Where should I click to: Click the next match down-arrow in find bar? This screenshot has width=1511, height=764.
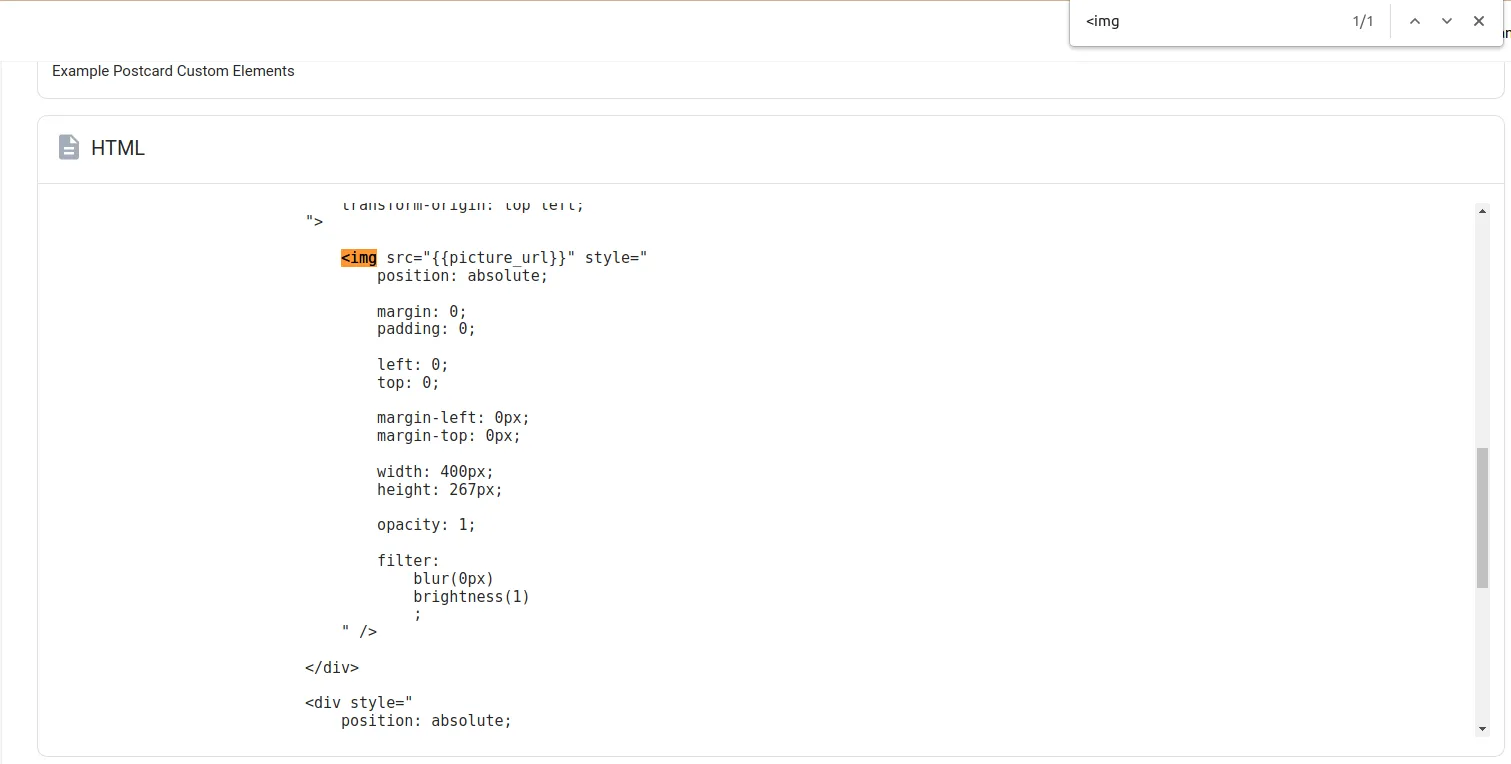[x=1446, y=20]
